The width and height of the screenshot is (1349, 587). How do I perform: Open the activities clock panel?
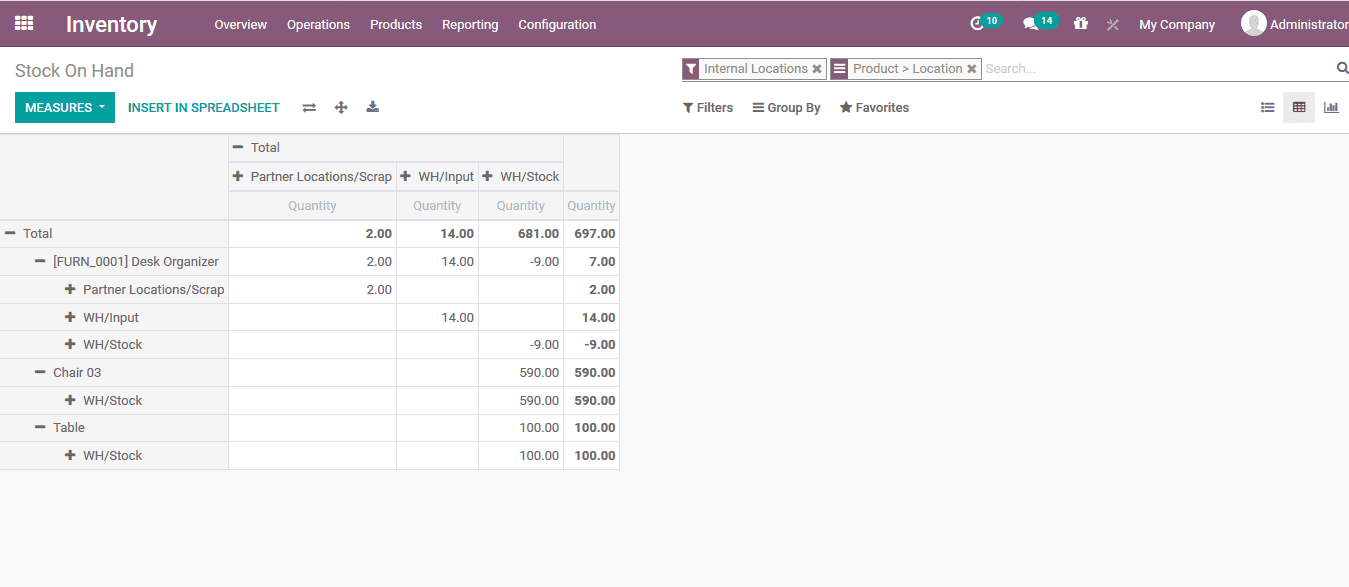(977, 21)
